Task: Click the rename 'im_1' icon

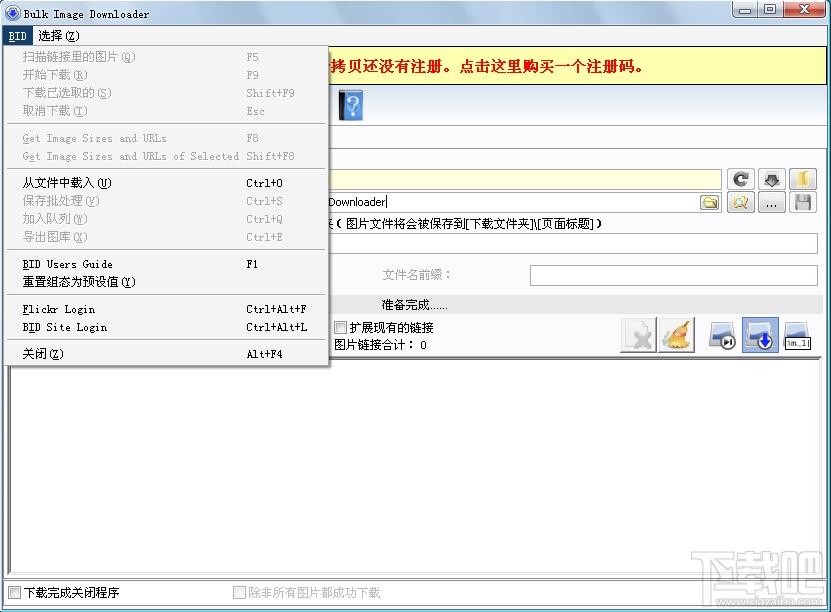Action: (x=797, y=335)
